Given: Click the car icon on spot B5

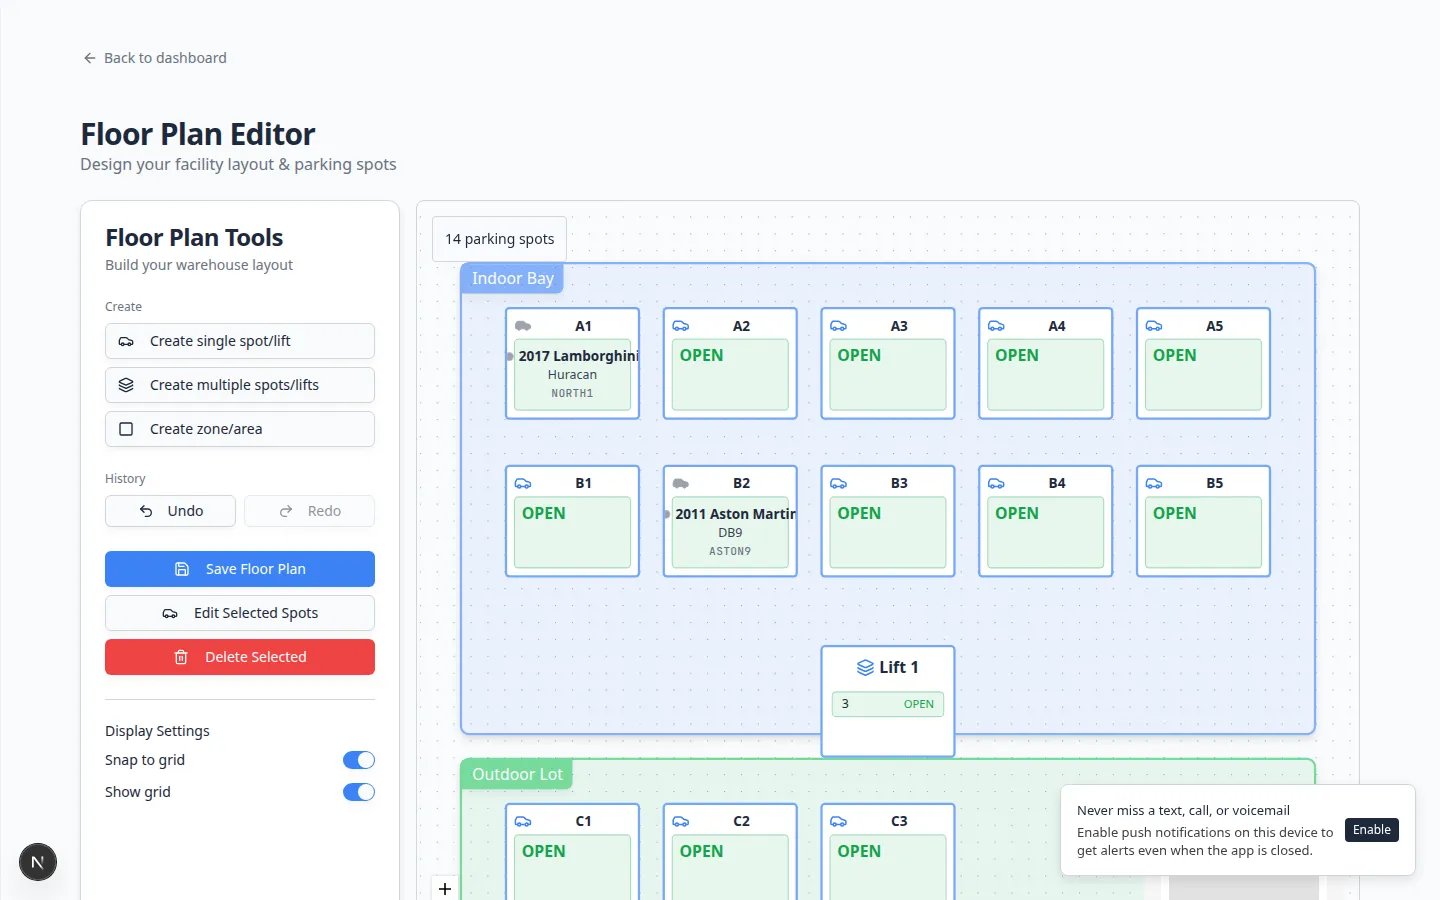Looking at the screenshot, I should coord(1154,483).
